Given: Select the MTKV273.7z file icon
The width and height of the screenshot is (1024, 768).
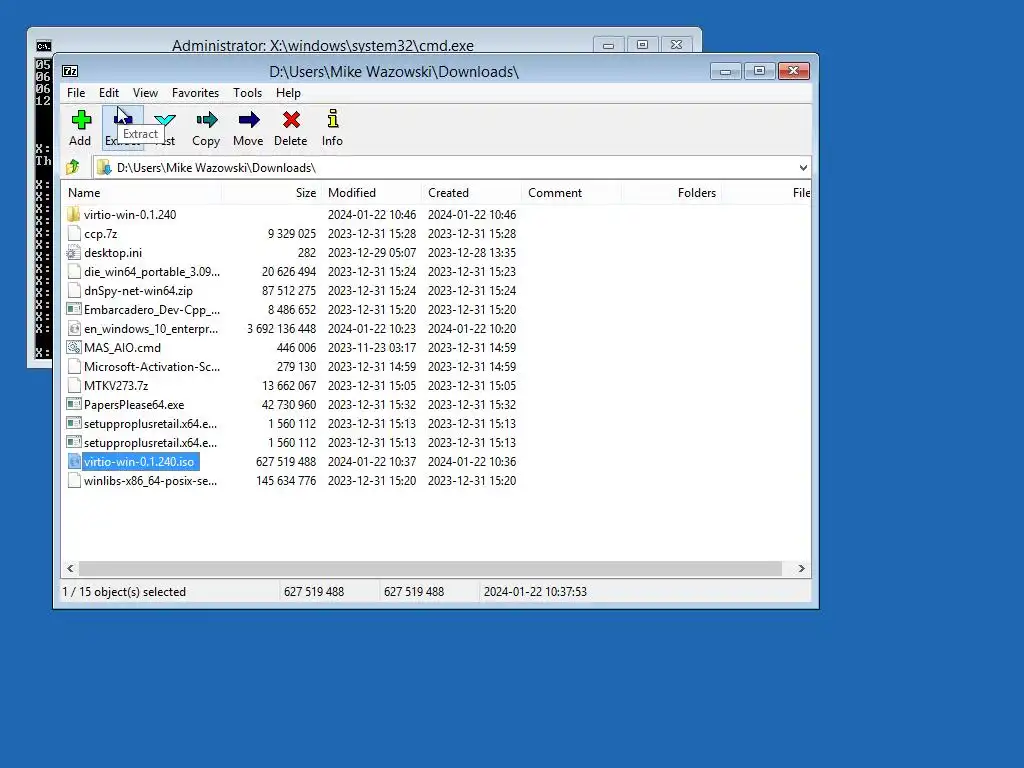Looking at the screenshot, I should pos(74,385).
